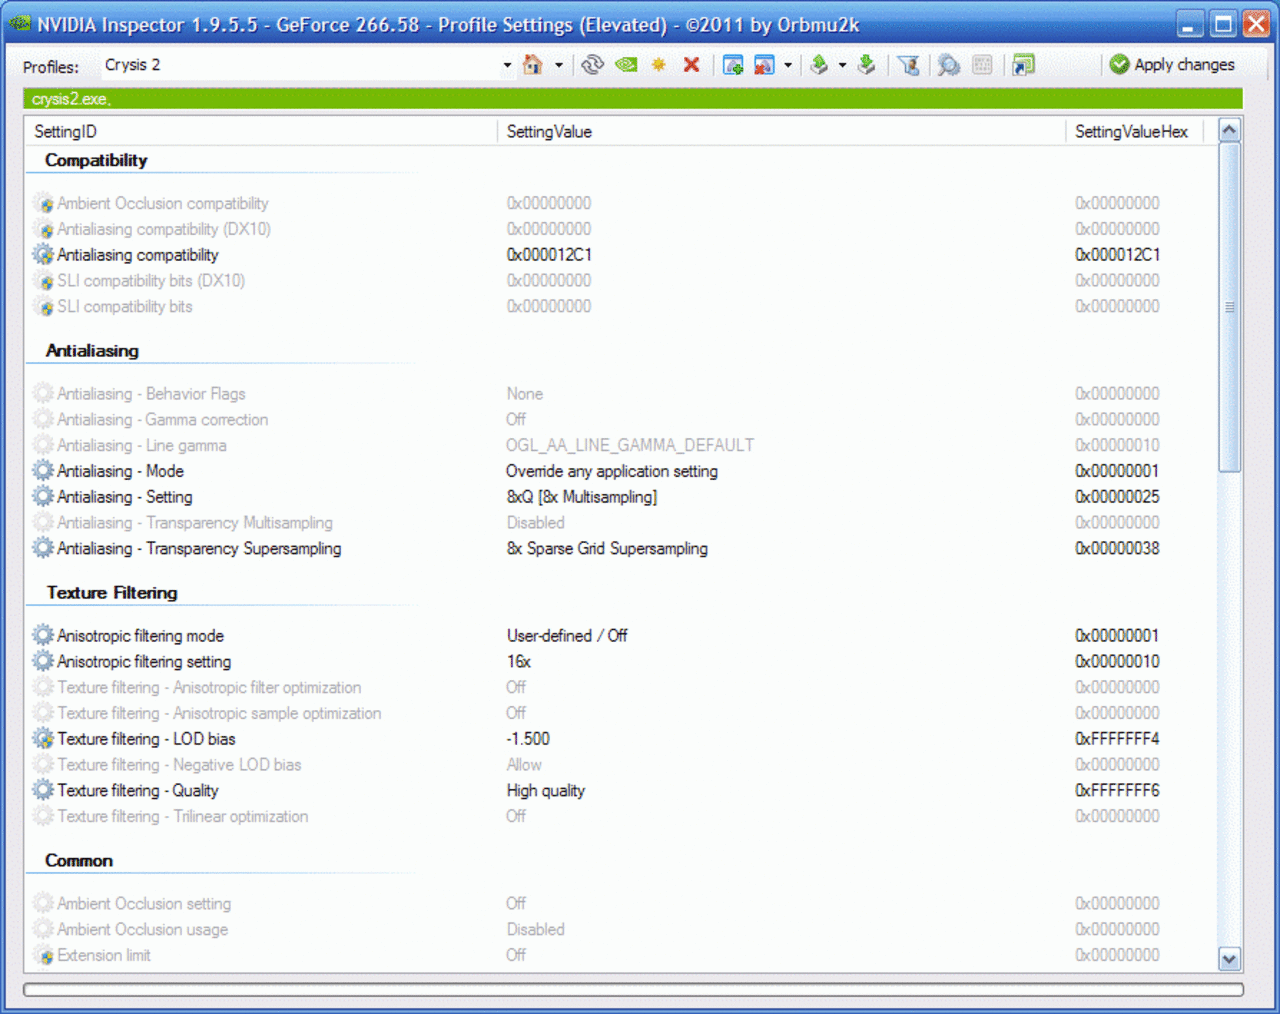Select the crysis2.exe entry in green bar
This screenshot has width=1280, height=1014.
(70, 99)
